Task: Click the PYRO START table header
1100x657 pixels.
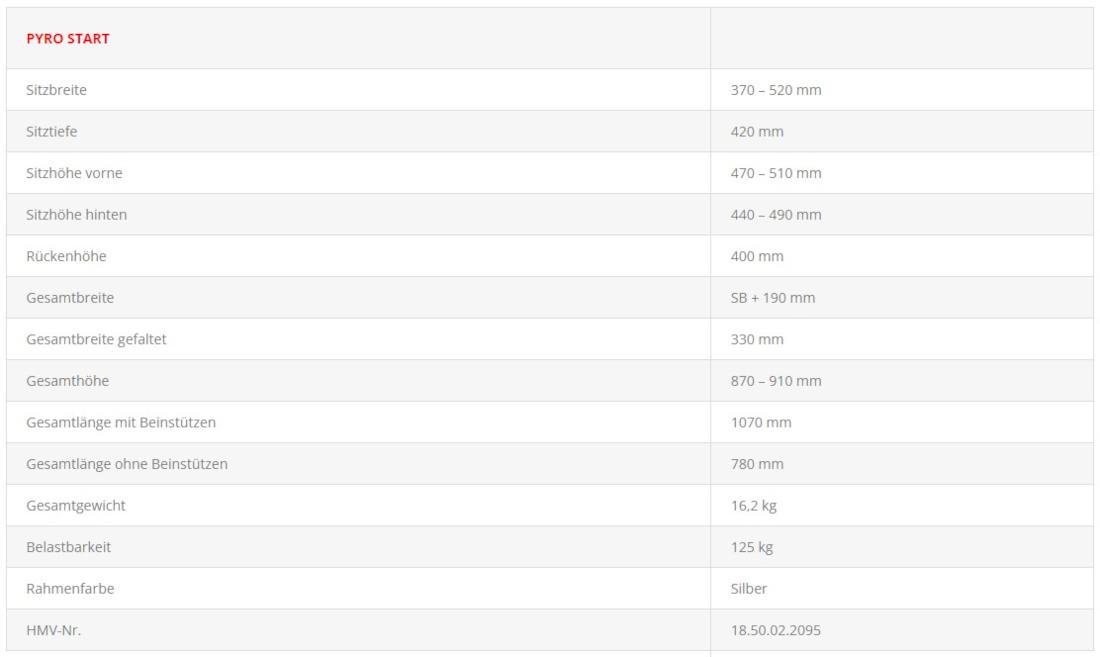Action: click(68, 40)
